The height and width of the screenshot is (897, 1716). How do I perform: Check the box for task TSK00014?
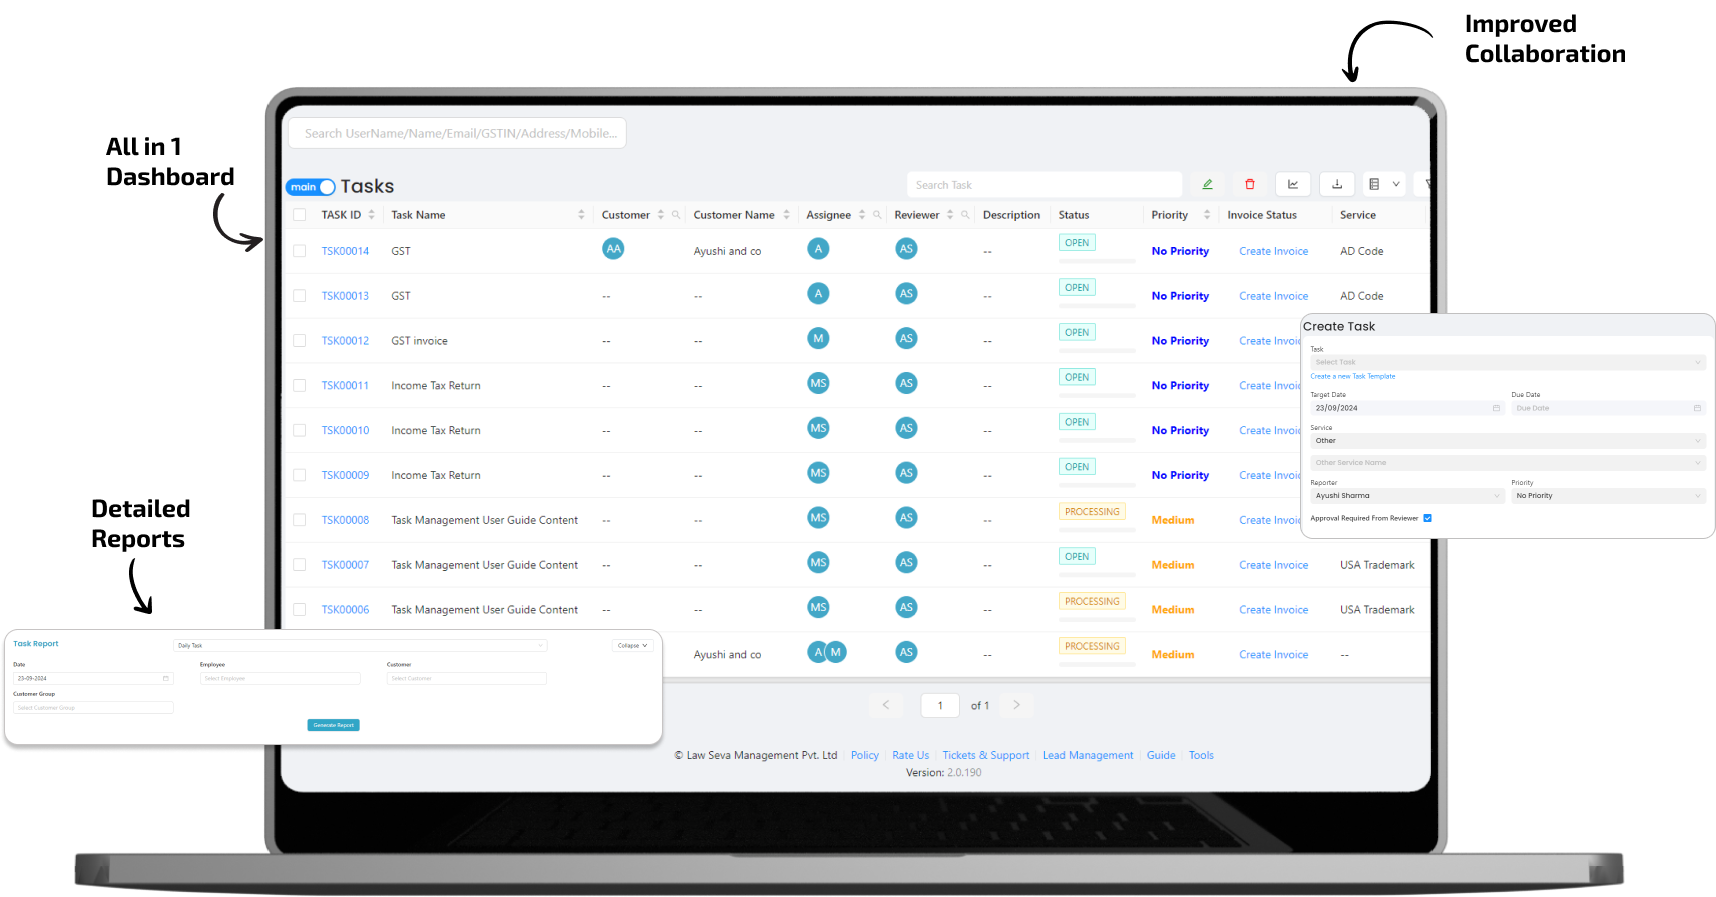click(x=299, y=251)
